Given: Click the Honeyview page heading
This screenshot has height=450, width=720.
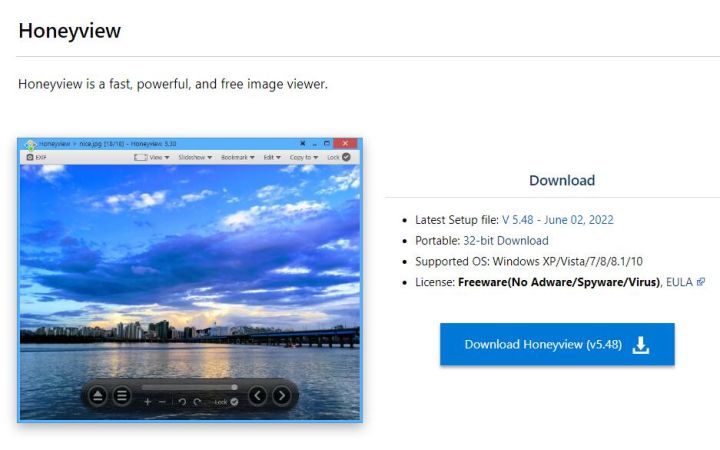Looking at the screenshot, I should [x=70, y=31].
